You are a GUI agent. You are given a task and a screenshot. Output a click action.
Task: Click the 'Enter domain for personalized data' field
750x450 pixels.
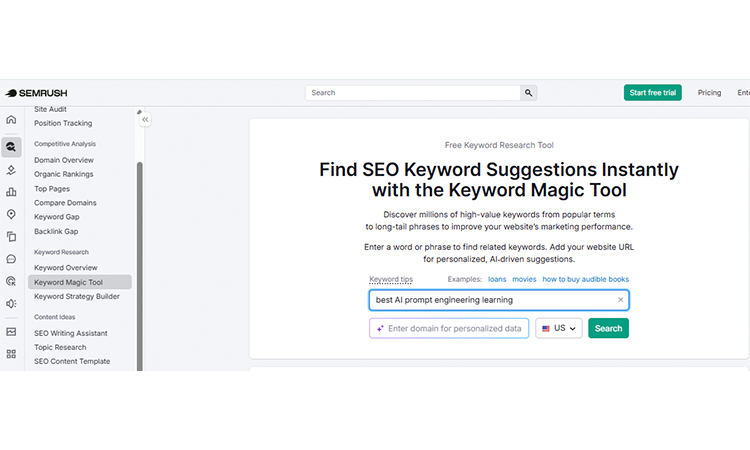pos(449,328)
